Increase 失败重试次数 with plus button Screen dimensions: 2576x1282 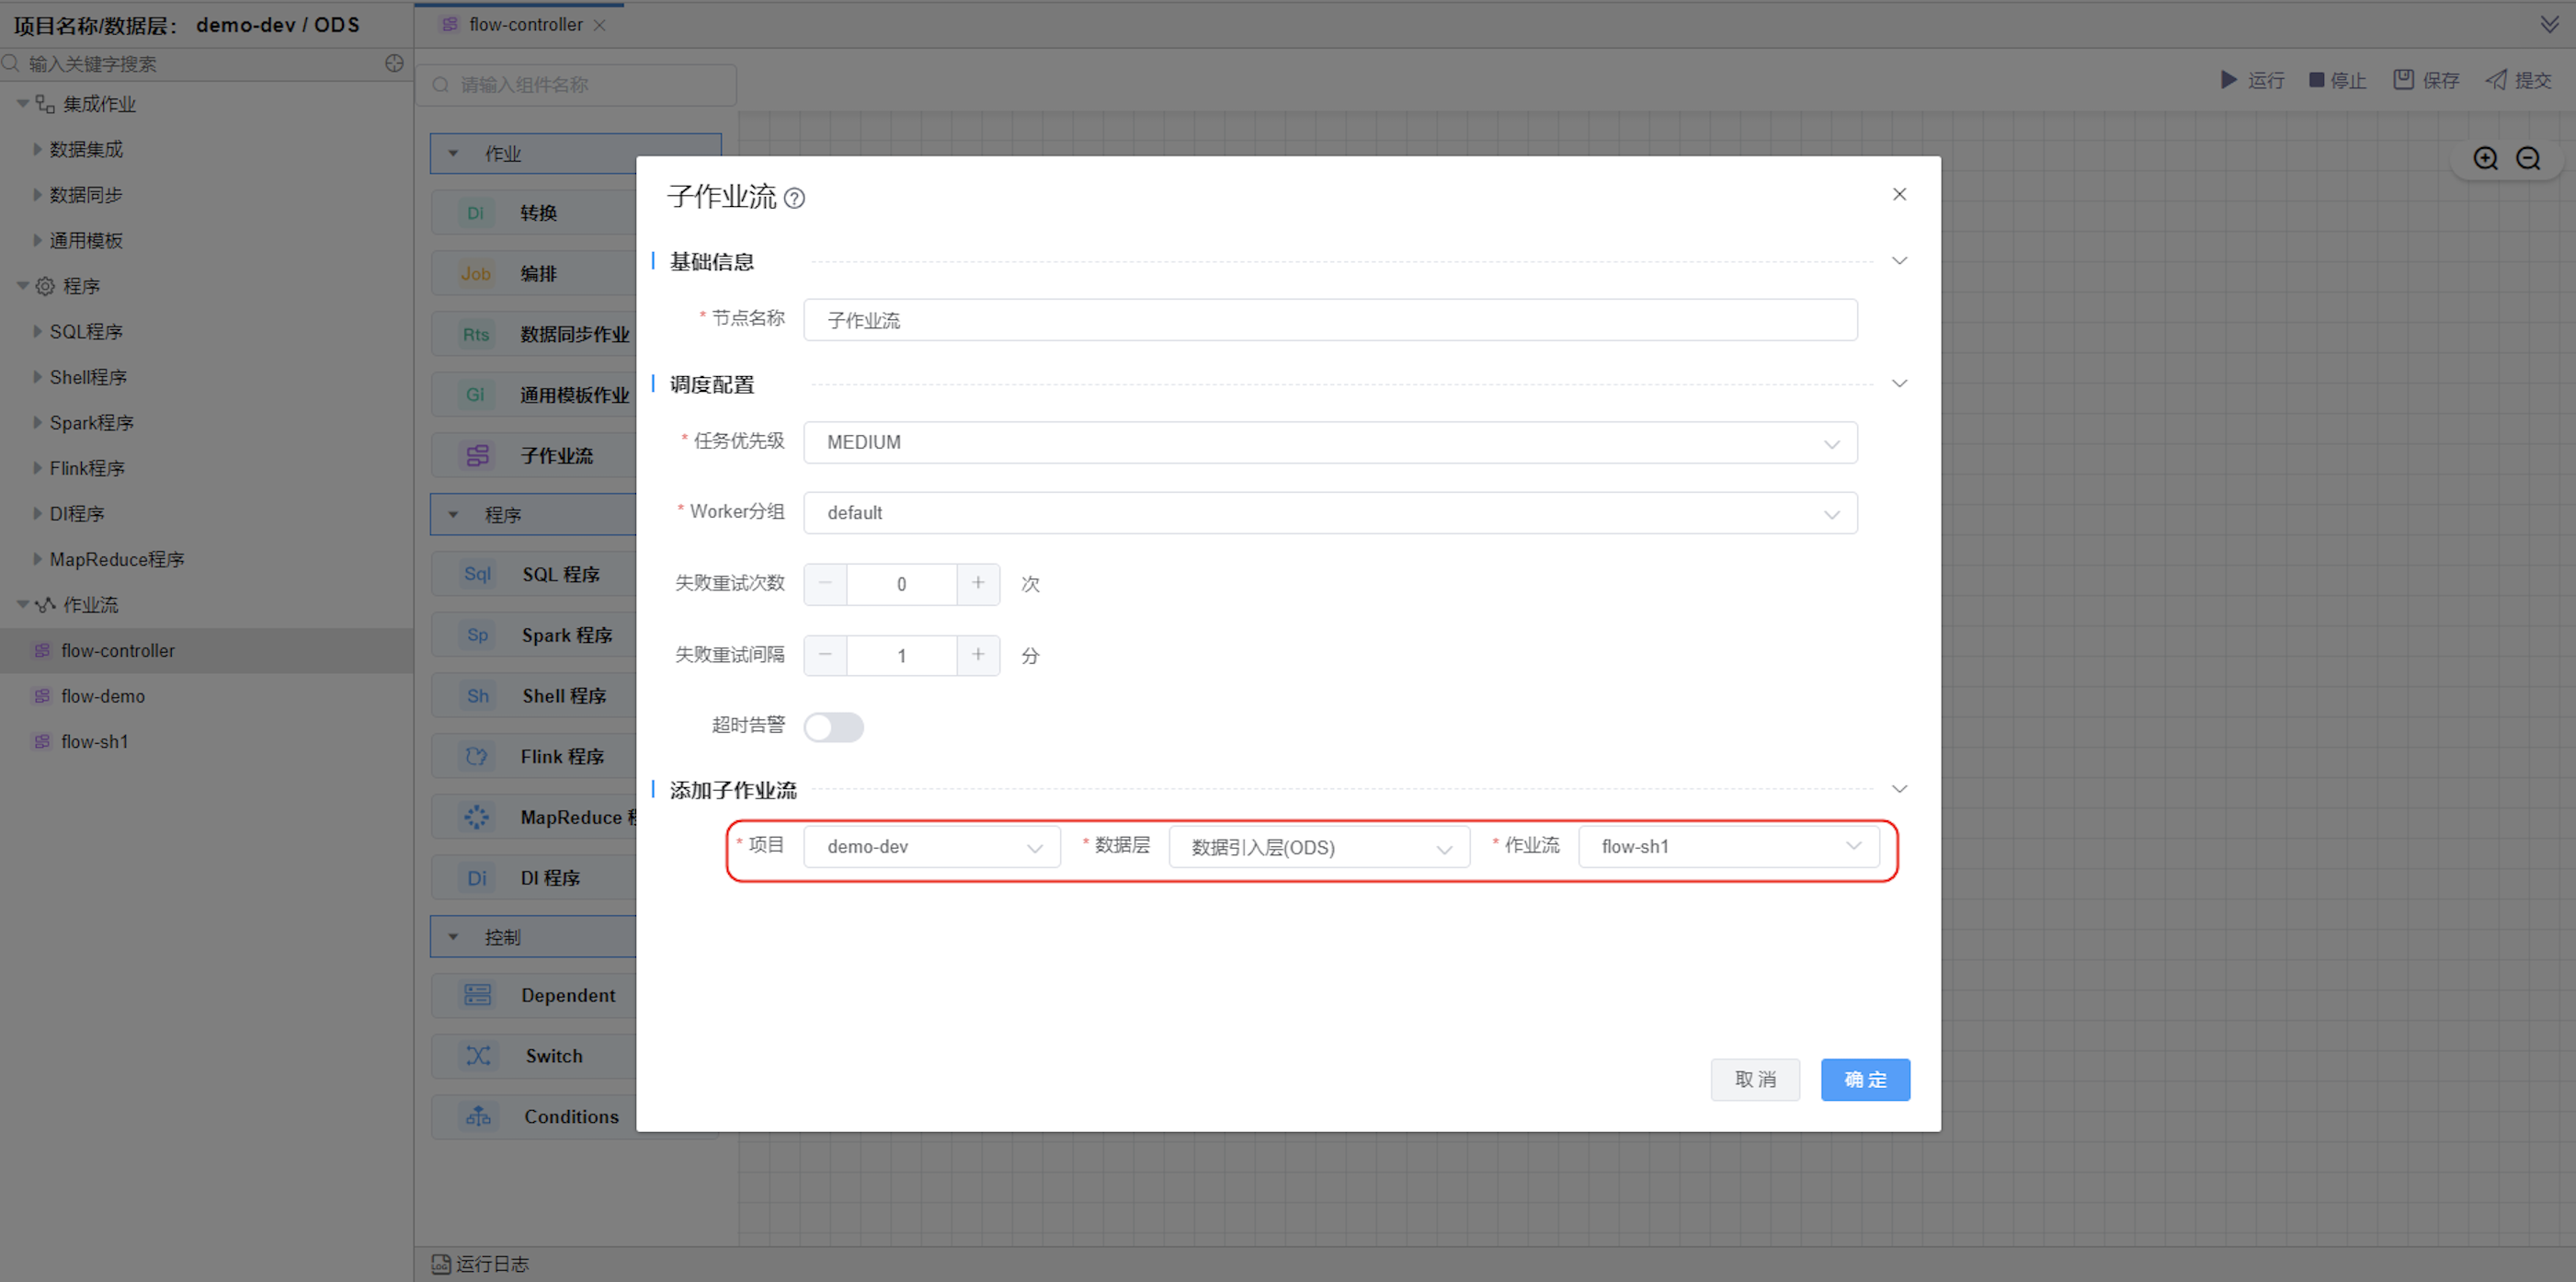tap(978, 583)
